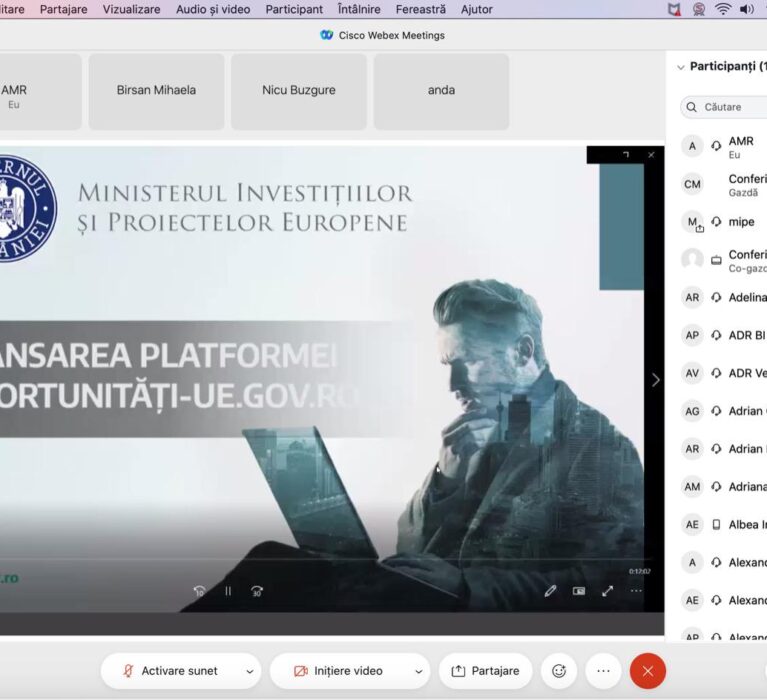Click the annotate pencil icon
Image resolution: width=767 pixels, height=700 pixels.
550,591
